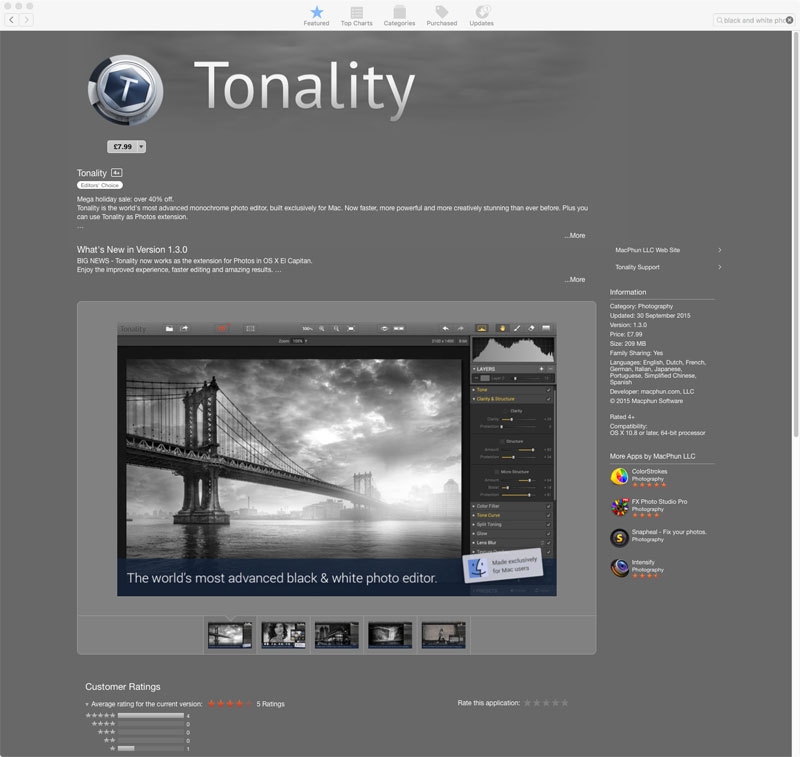Expand What's New text with ...More

pos(574,279)
